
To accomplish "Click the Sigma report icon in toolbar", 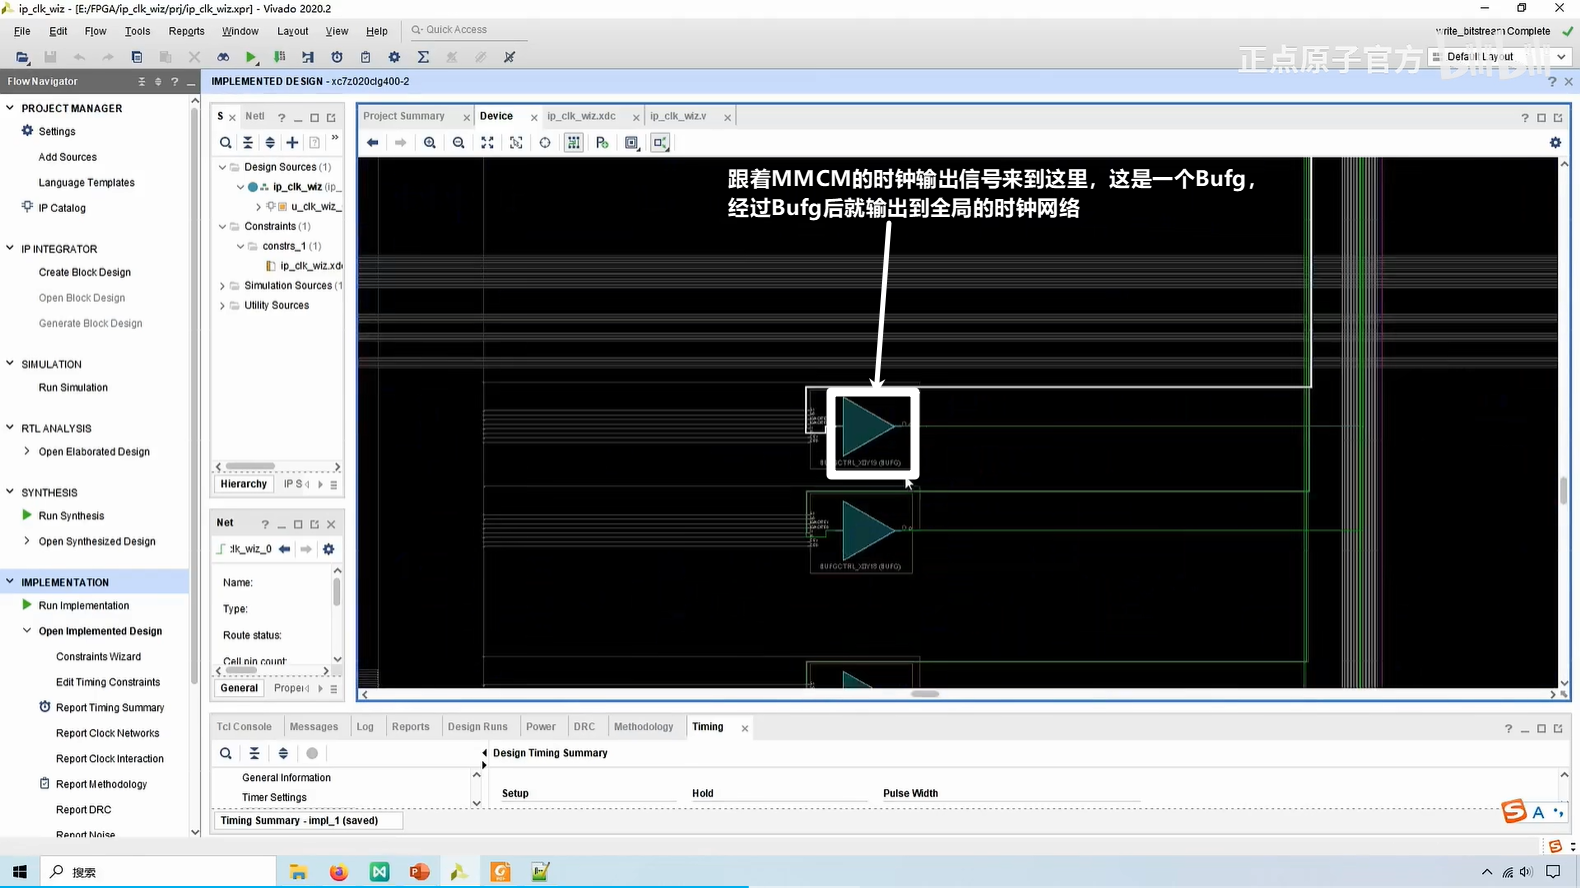I will click(423, 57).
